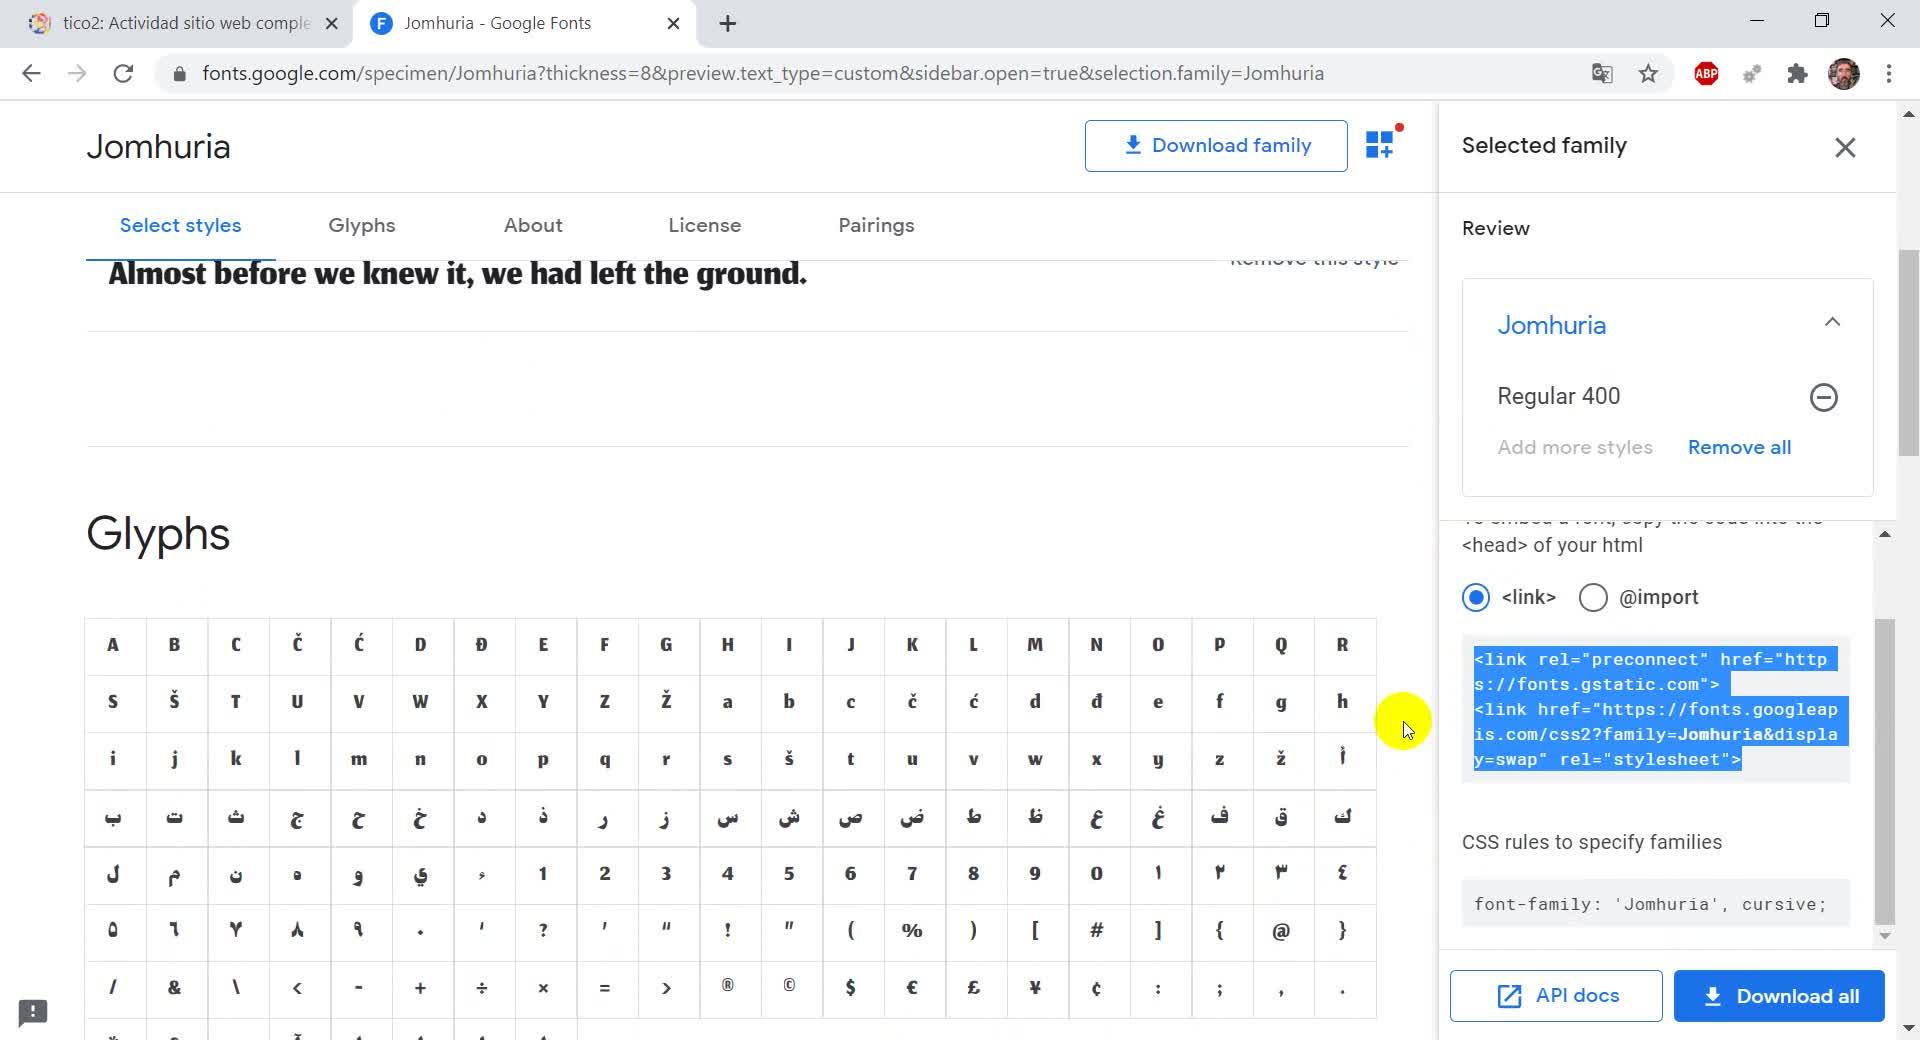Open the API docs link
Image resolution: width=1920 pixels, height=1040 pixels.
tap(1556, 996)
